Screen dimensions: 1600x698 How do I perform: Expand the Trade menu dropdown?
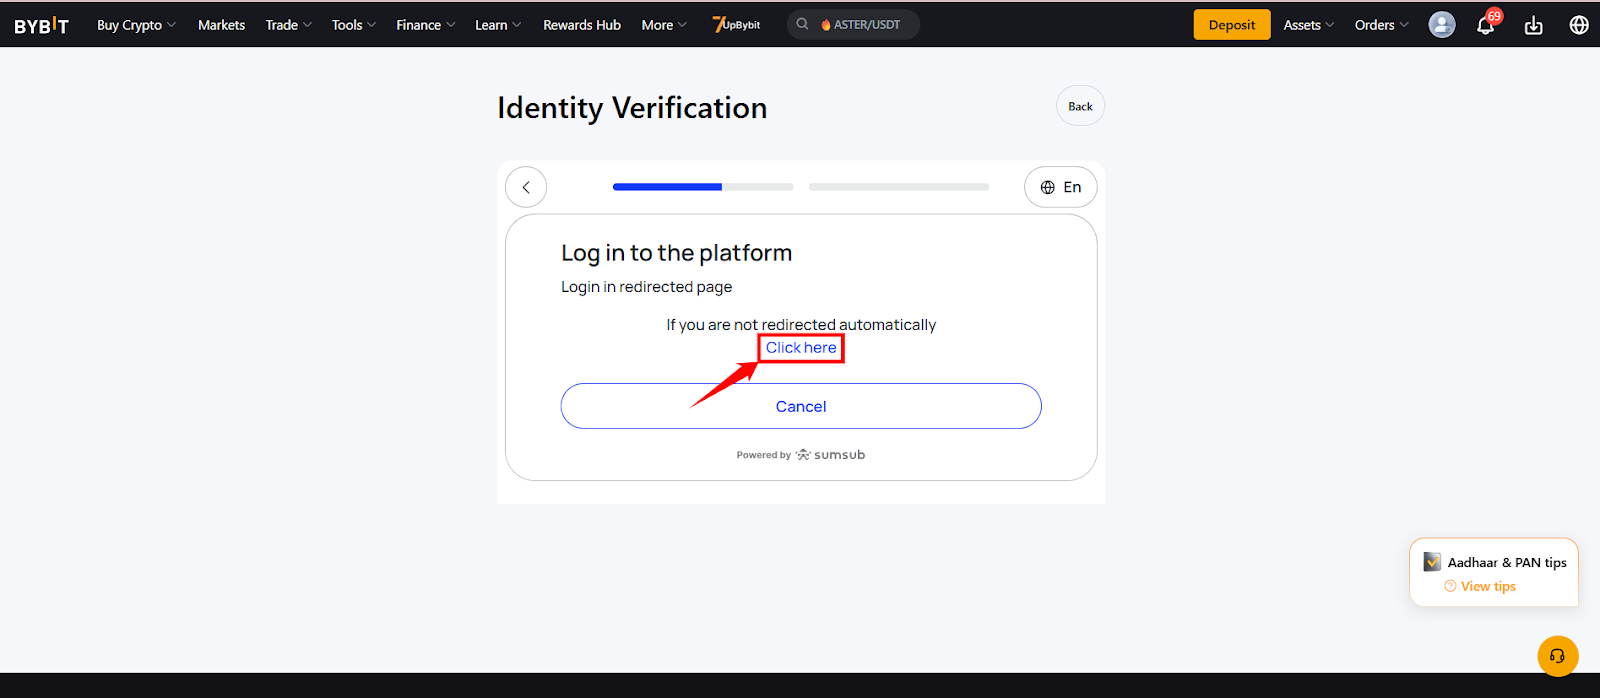click(289, 25)
